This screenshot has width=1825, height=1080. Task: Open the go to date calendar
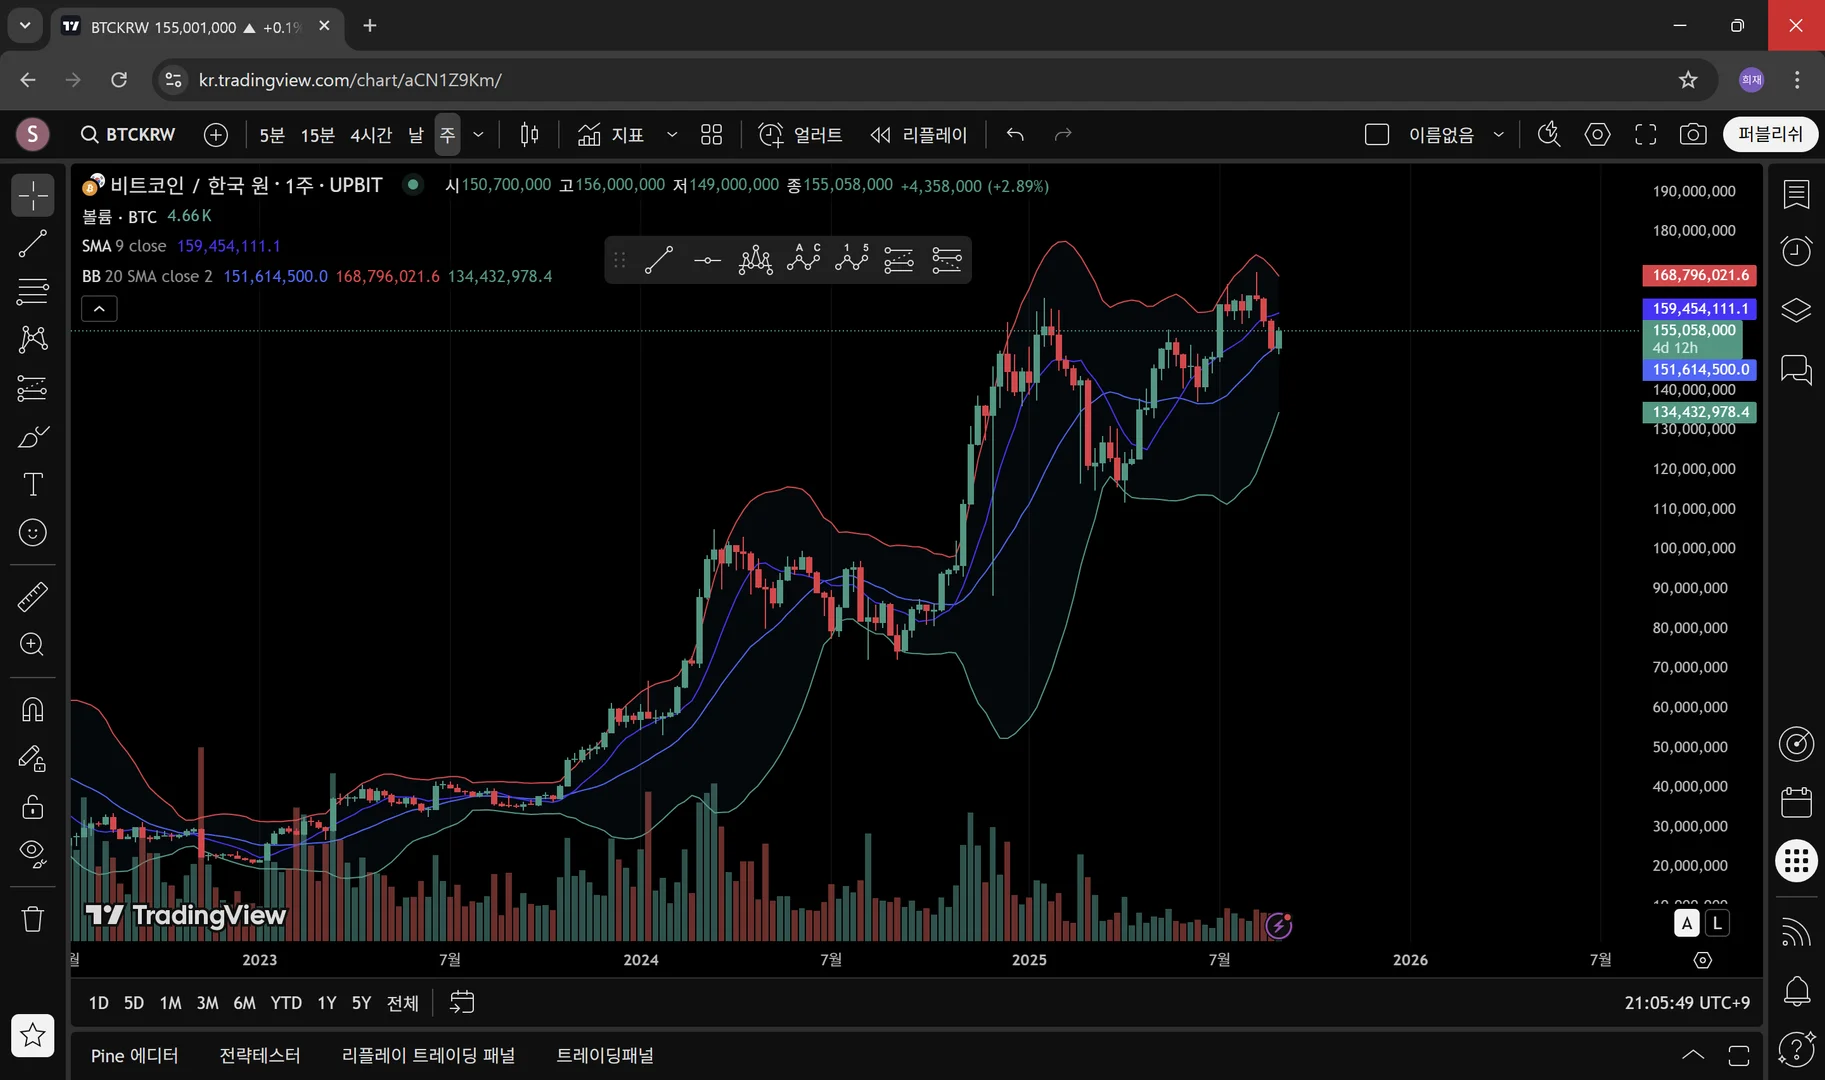tap(462, 1002)
